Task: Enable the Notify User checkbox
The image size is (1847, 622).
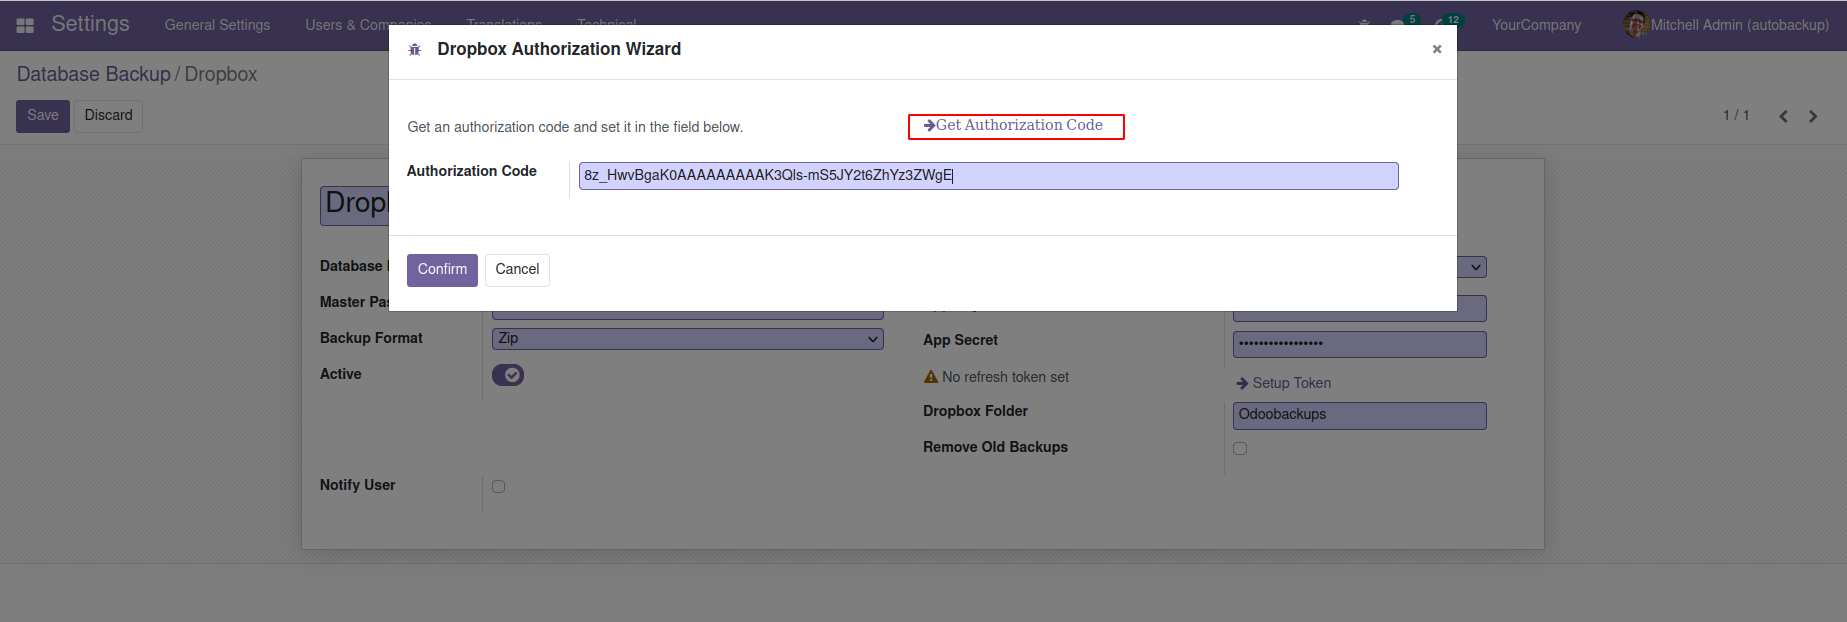Action: [x=499, y=487]
